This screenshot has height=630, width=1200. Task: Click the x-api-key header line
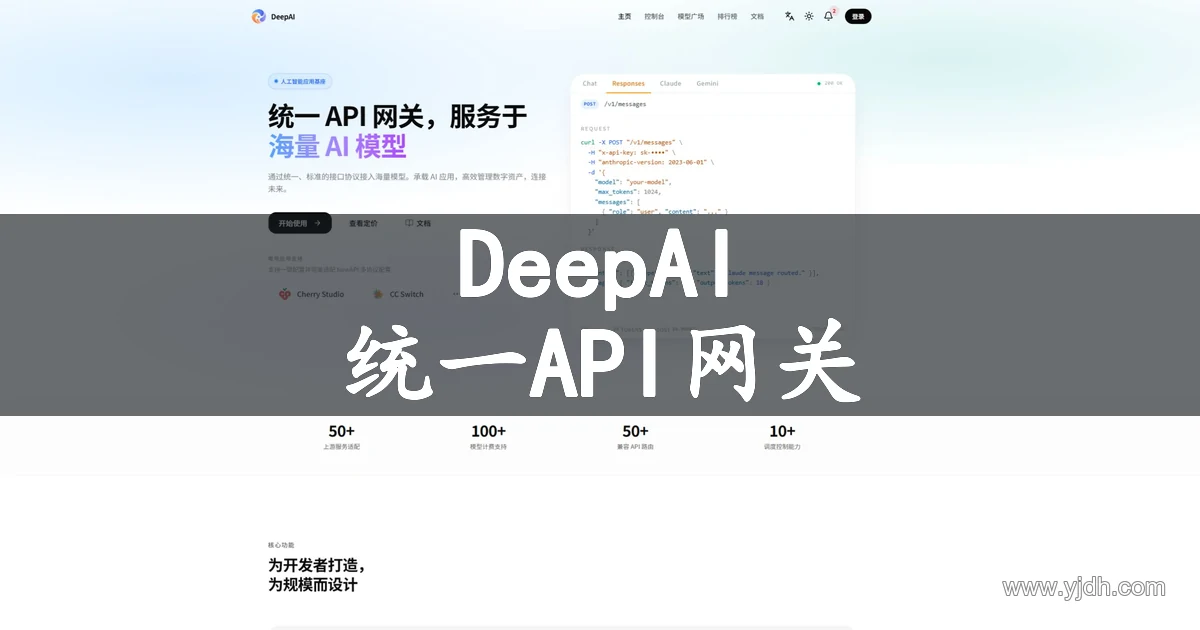pos(631,152)
